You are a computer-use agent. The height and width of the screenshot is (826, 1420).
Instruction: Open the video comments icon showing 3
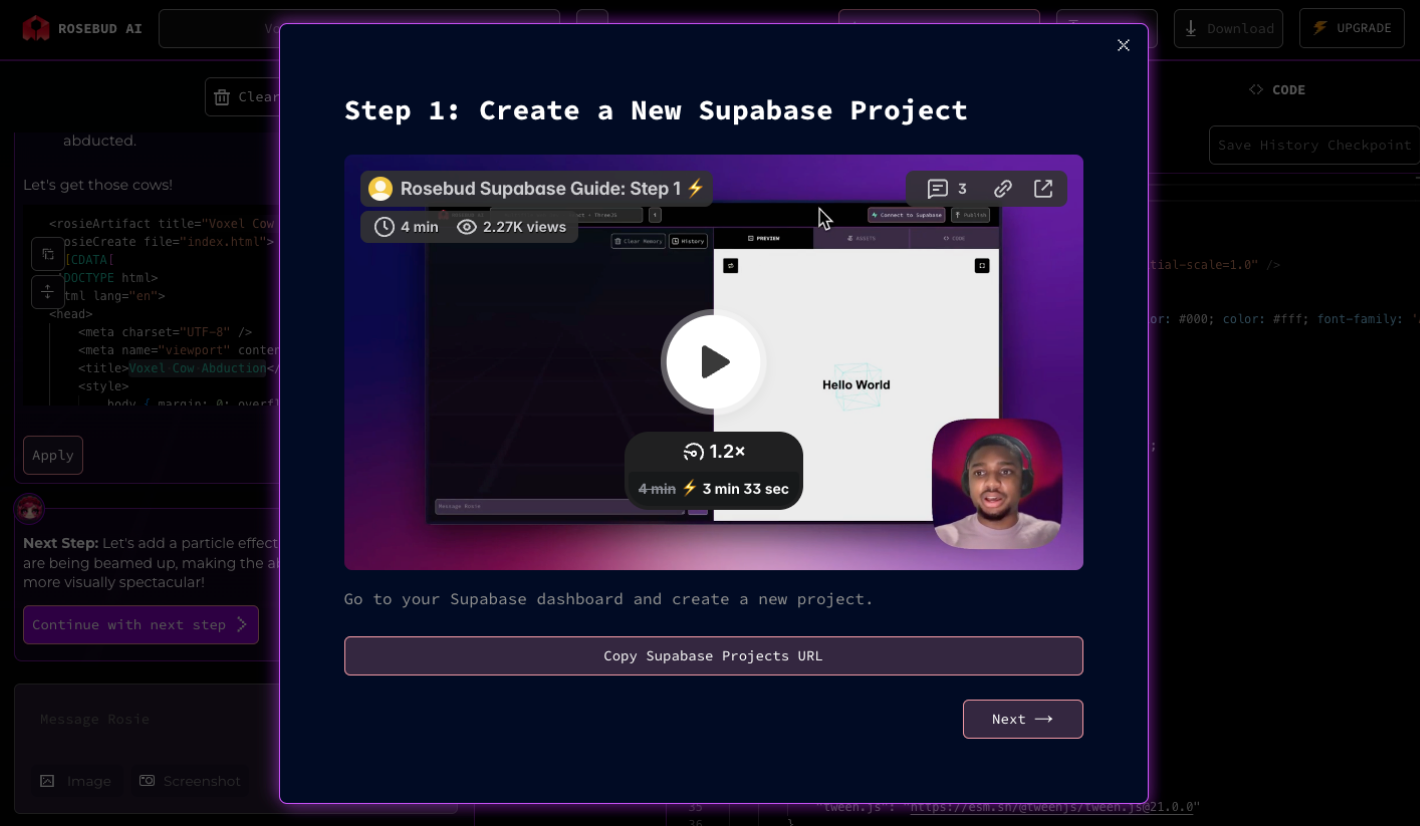coord(946,189)
